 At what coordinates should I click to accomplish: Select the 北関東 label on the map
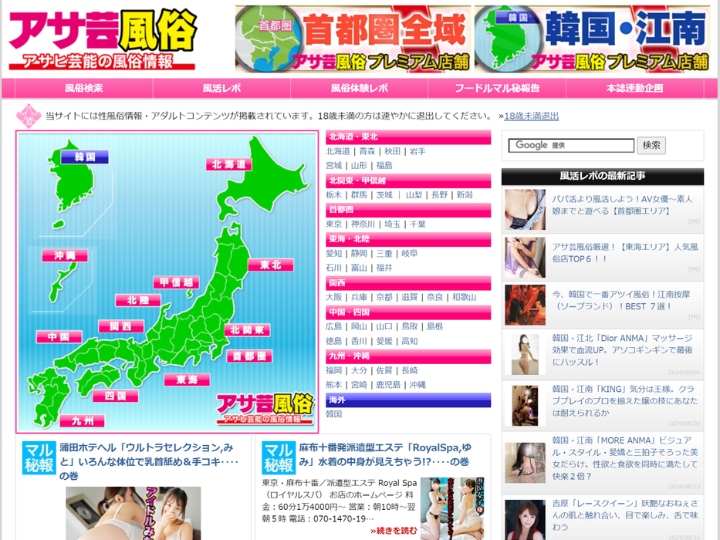(247, 330)
